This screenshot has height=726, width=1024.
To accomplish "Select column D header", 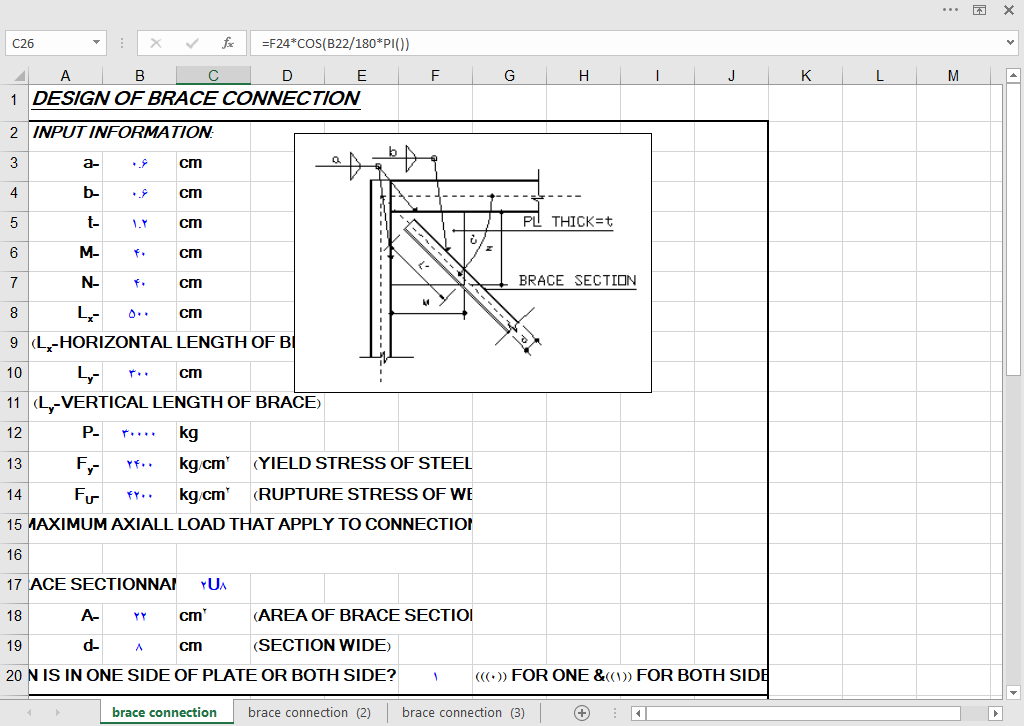I will pos(287,76).
